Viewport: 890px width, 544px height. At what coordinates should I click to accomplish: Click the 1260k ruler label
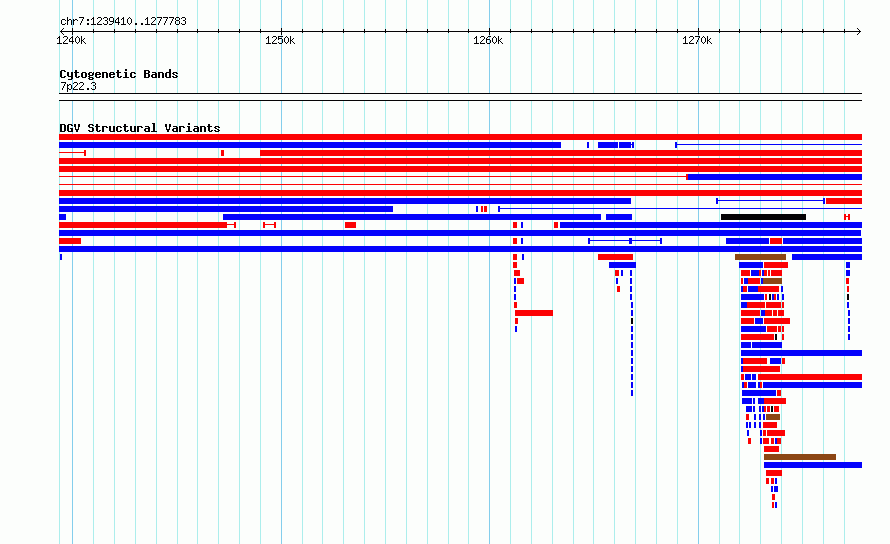tap(488, 40)
